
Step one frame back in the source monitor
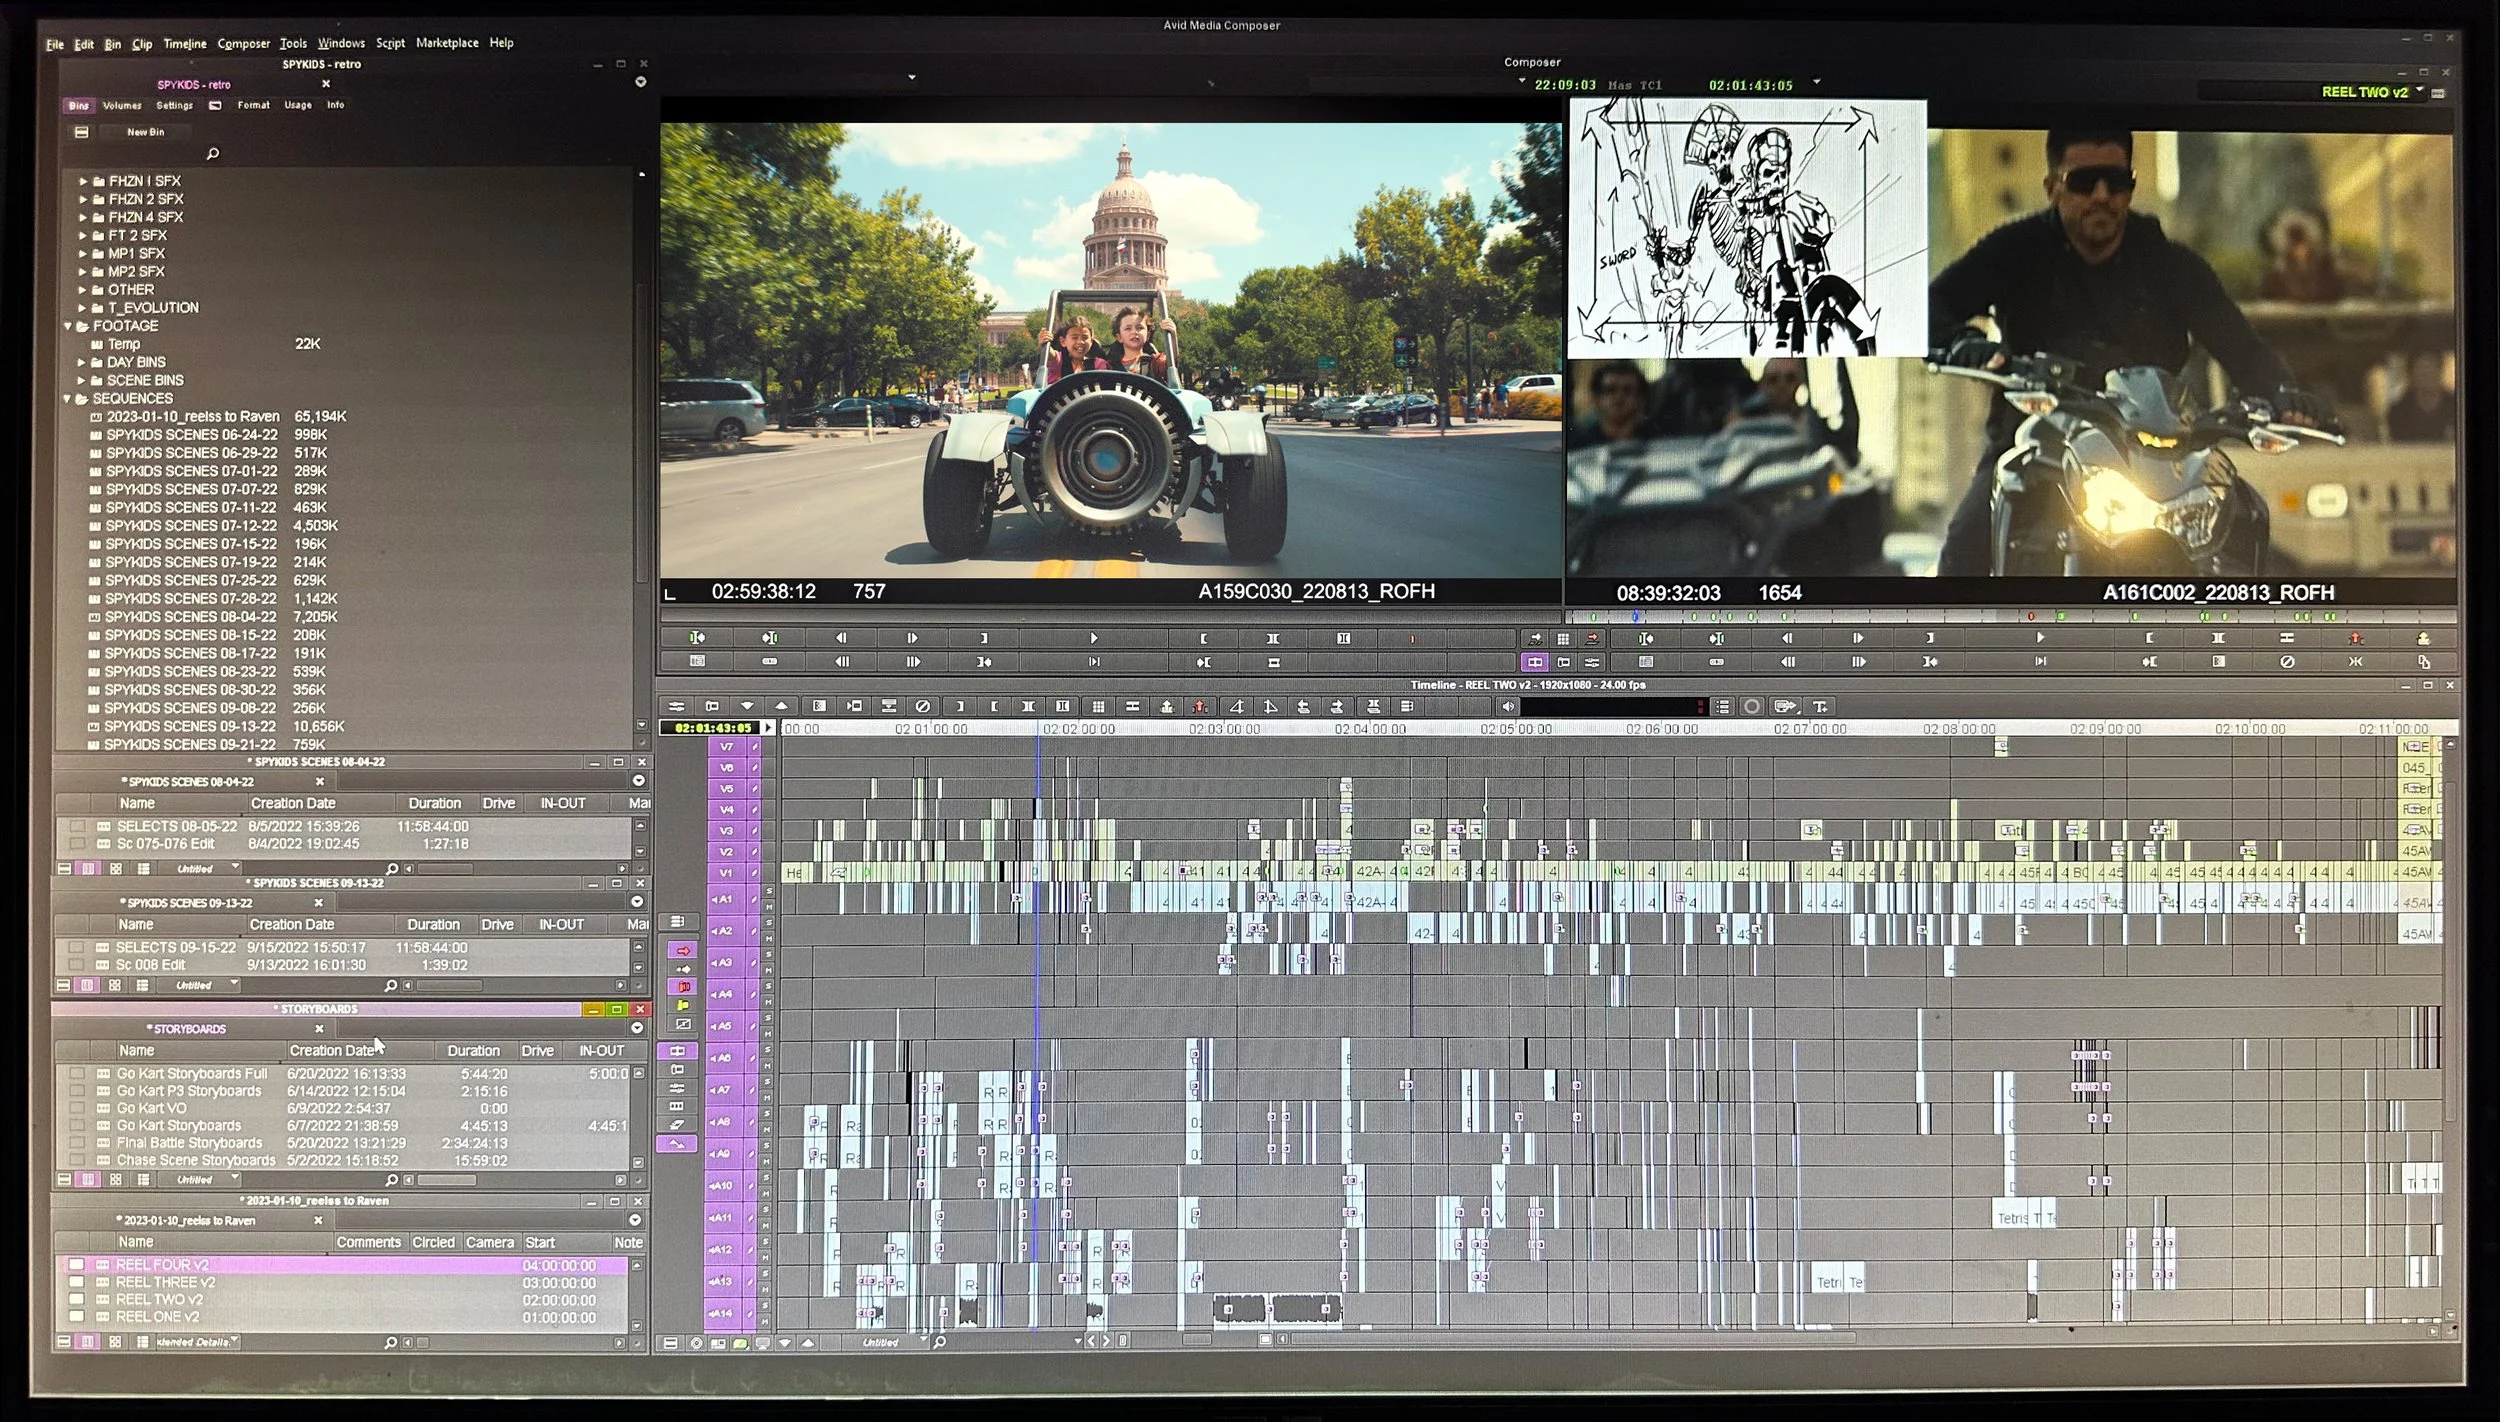(841, 638)
